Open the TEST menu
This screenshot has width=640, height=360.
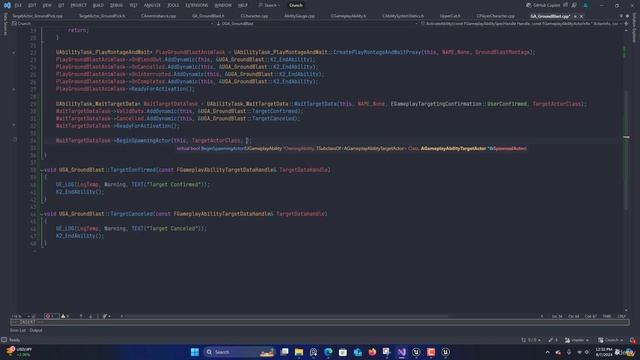click(x=133, y=5)
